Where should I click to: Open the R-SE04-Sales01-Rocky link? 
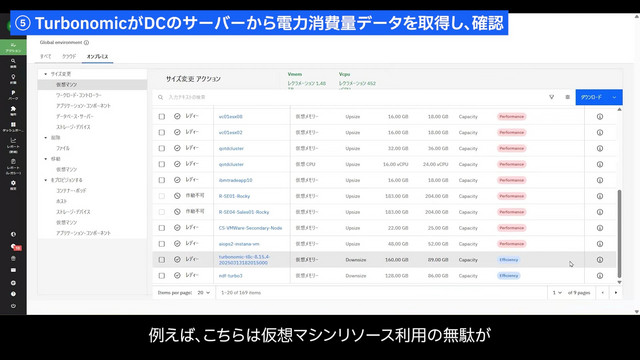(x=244, y=212)
